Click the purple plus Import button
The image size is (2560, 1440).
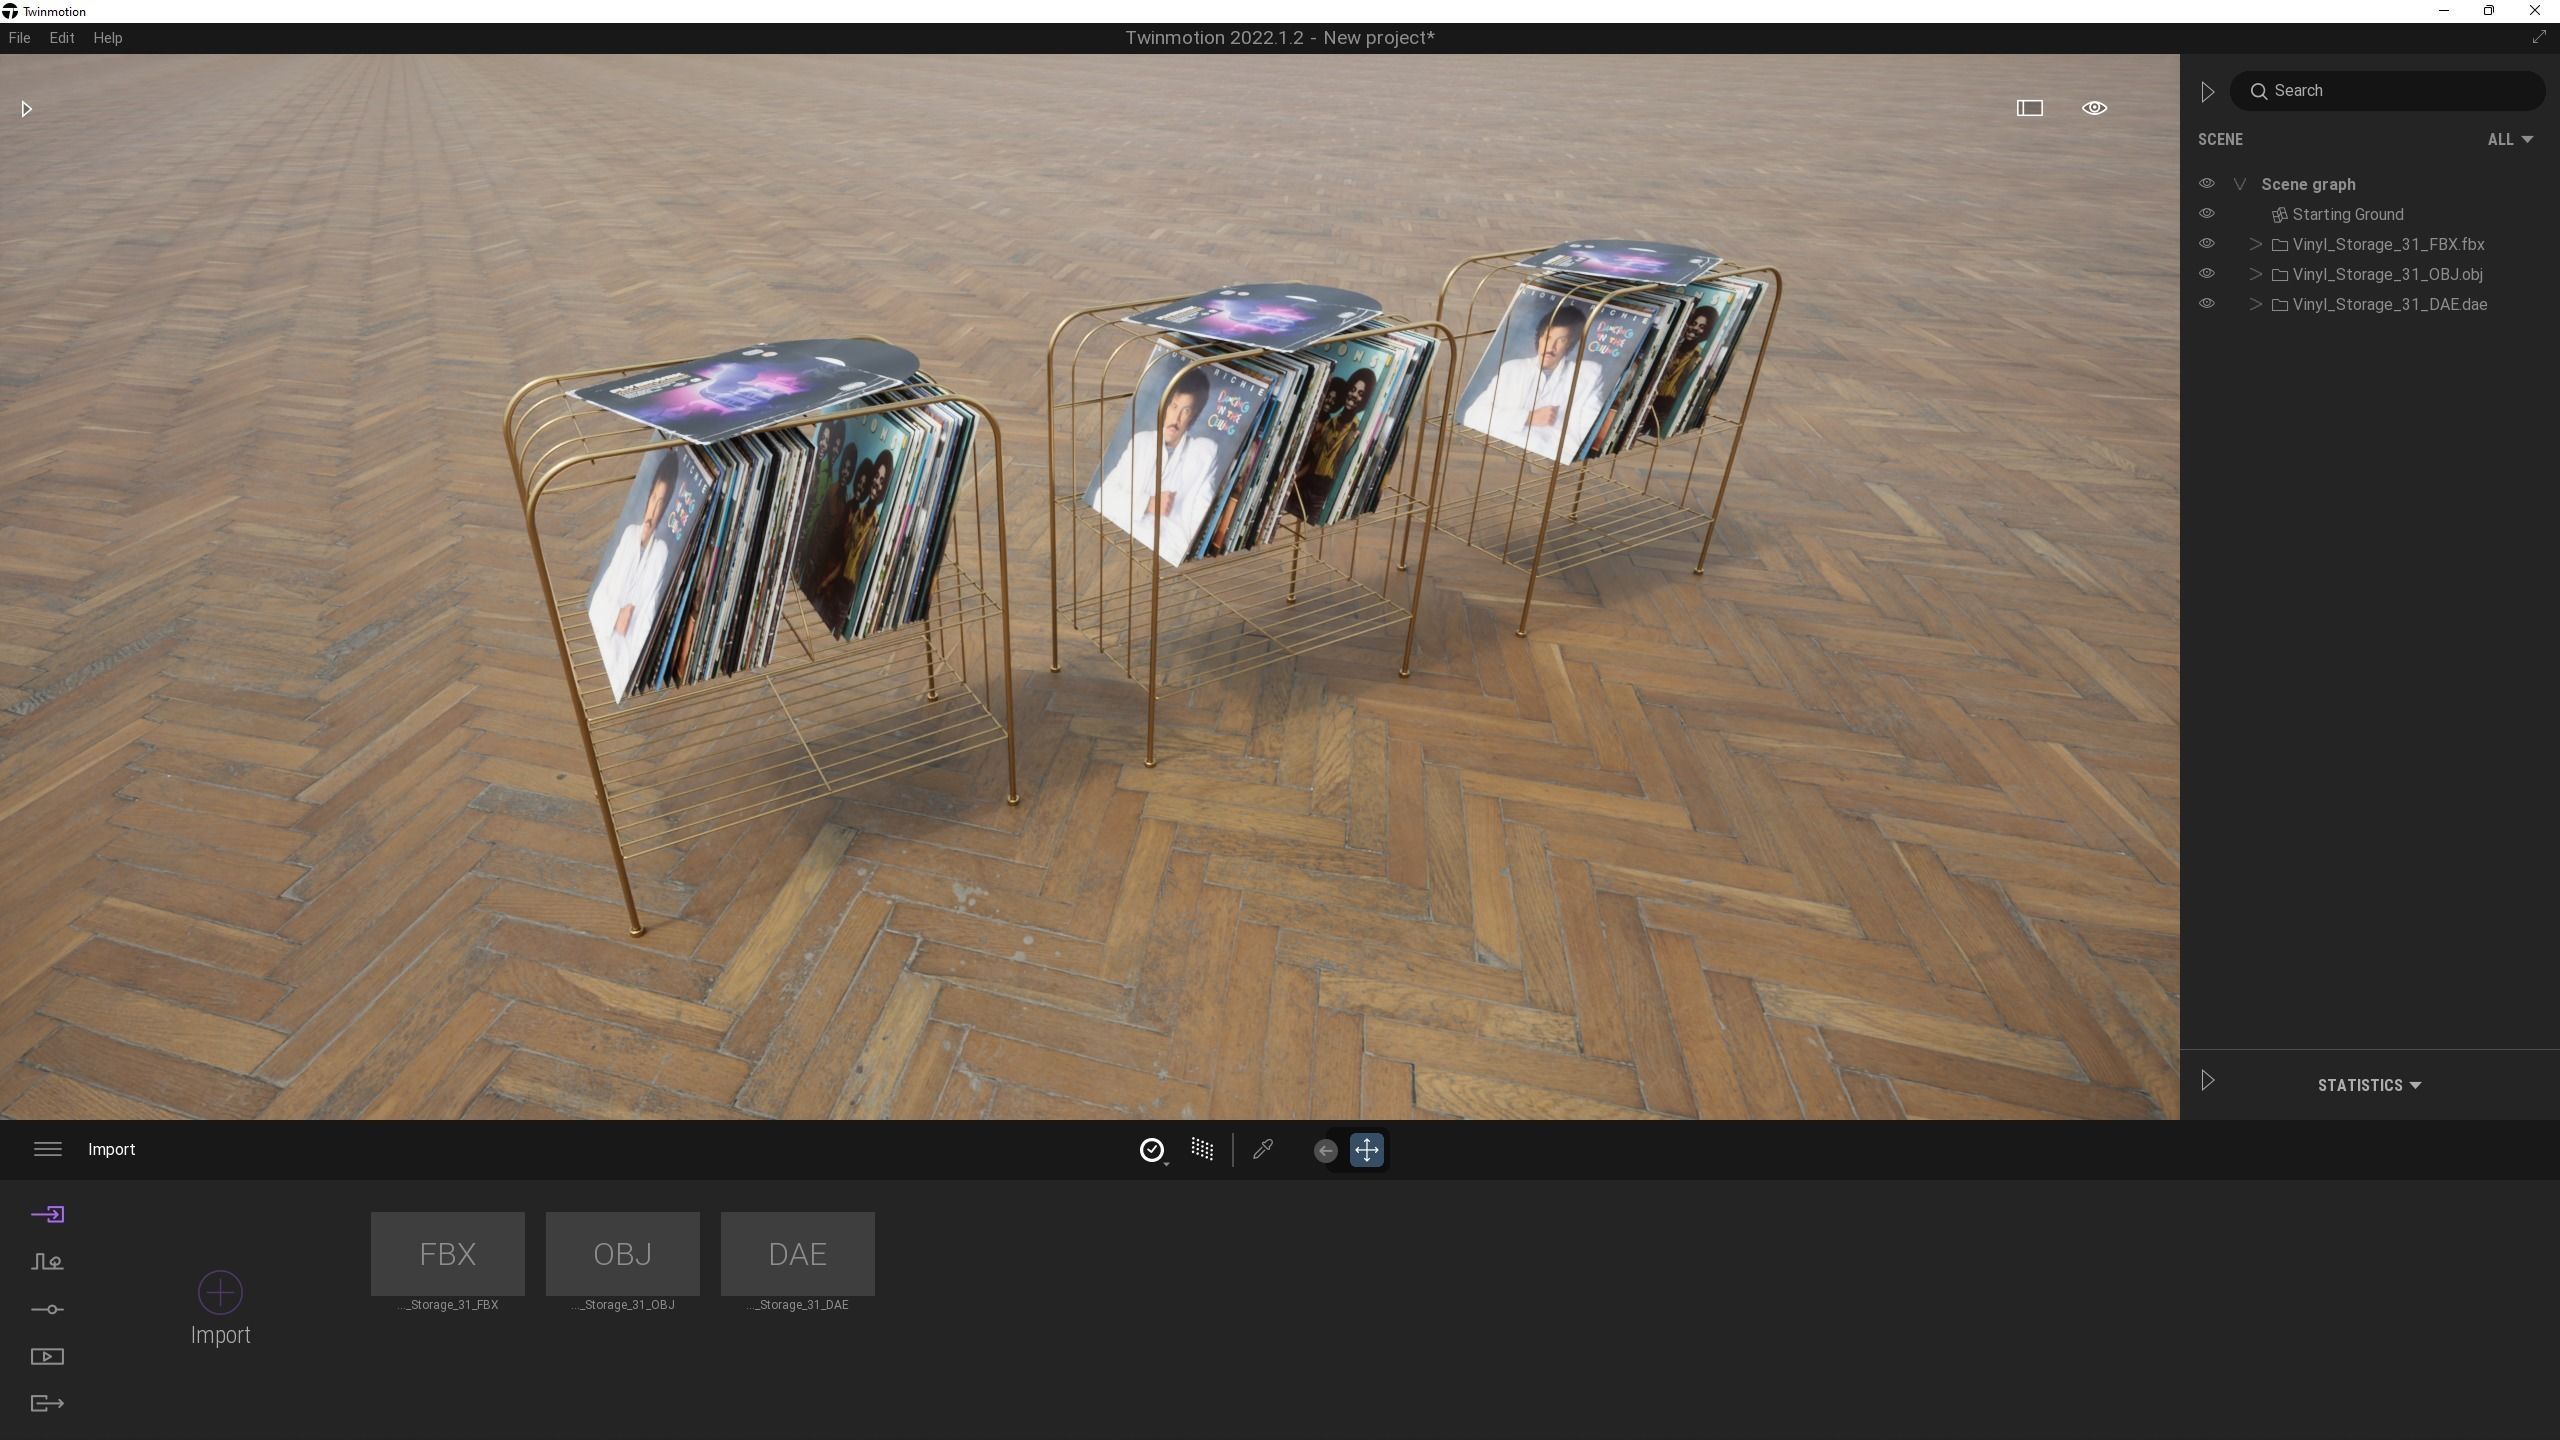tap(220, 1293)
